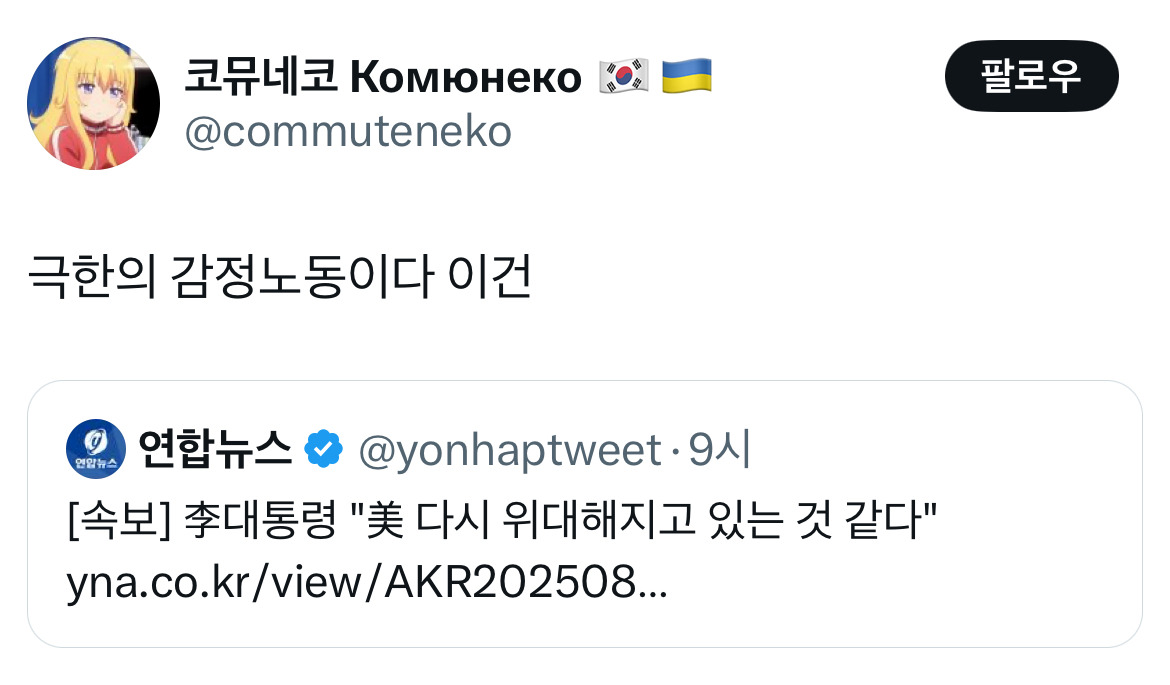Viewport: 1170px width, 685px height.
Task: Click the @yonhaptweet handle
Action: click(x=510, y=451)
